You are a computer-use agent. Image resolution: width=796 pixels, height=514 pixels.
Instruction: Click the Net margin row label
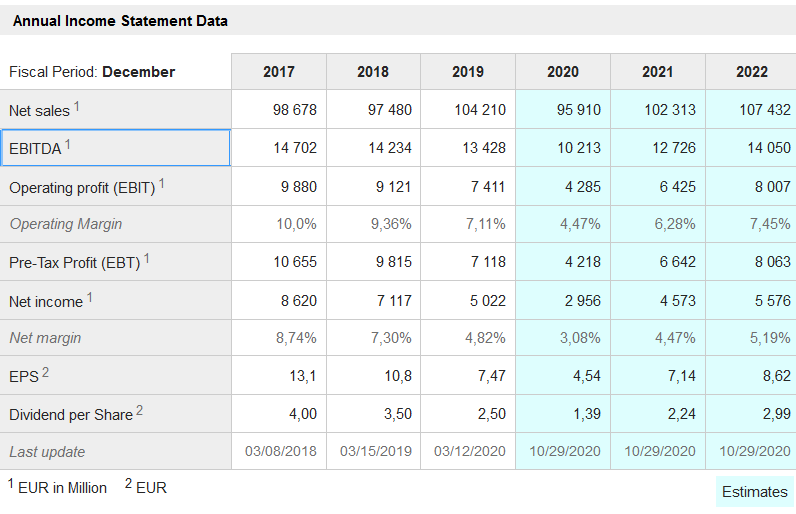(45, 338)
